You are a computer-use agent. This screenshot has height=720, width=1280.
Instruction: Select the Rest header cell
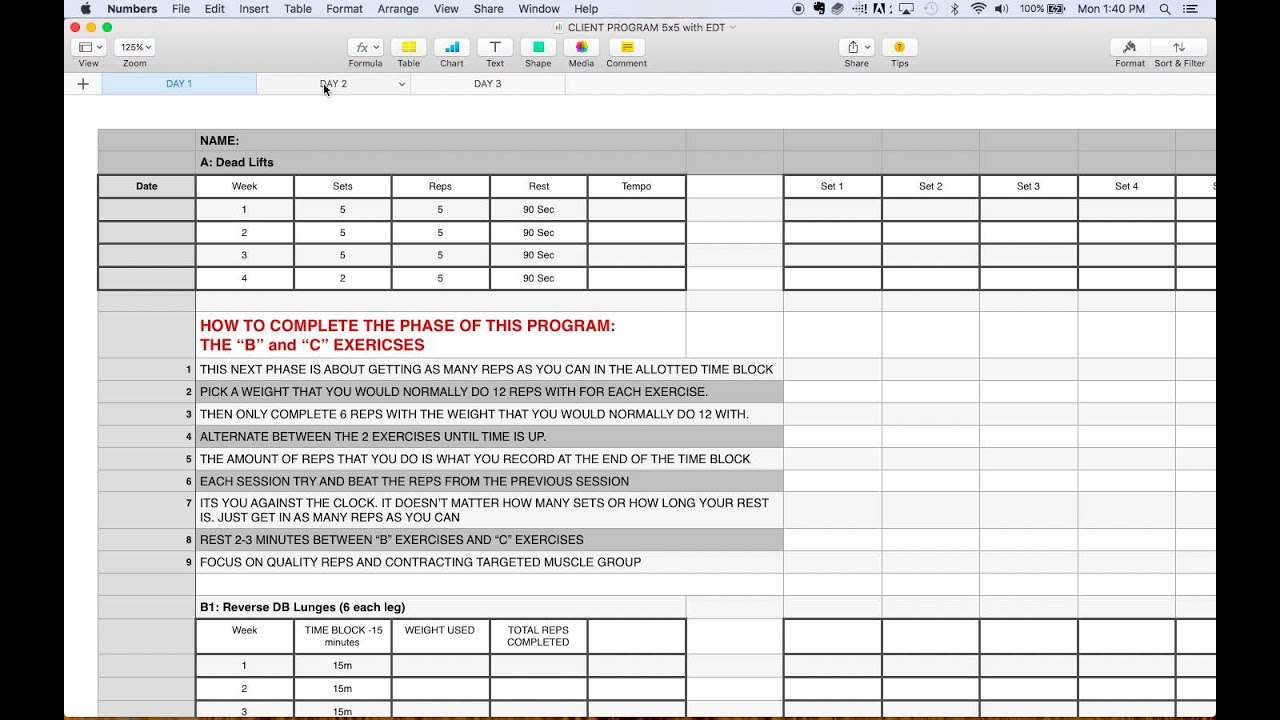(538, 186)
